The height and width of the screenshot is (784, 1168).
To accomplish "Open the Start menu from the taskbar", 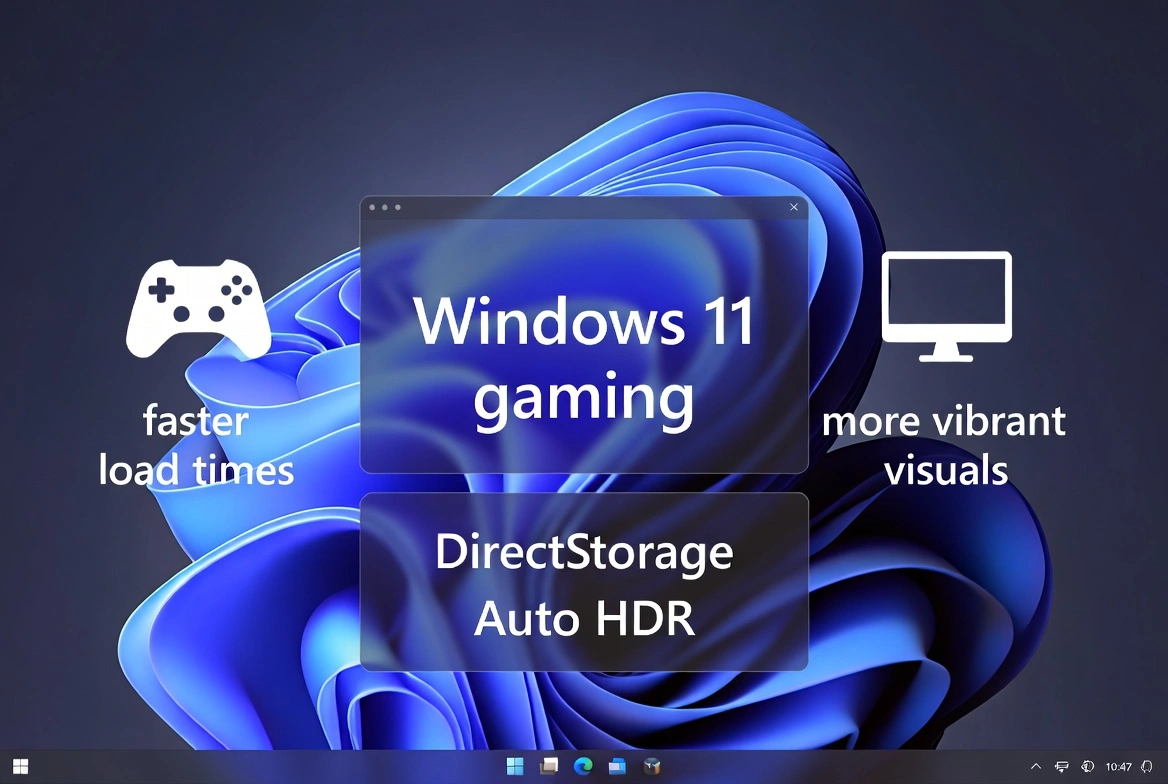I will coord(514,766).
